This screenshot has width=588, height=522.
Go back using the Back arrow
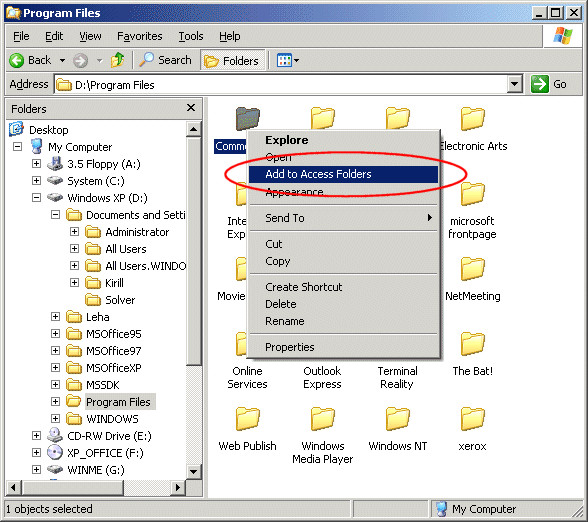click(x=30, y=60)
